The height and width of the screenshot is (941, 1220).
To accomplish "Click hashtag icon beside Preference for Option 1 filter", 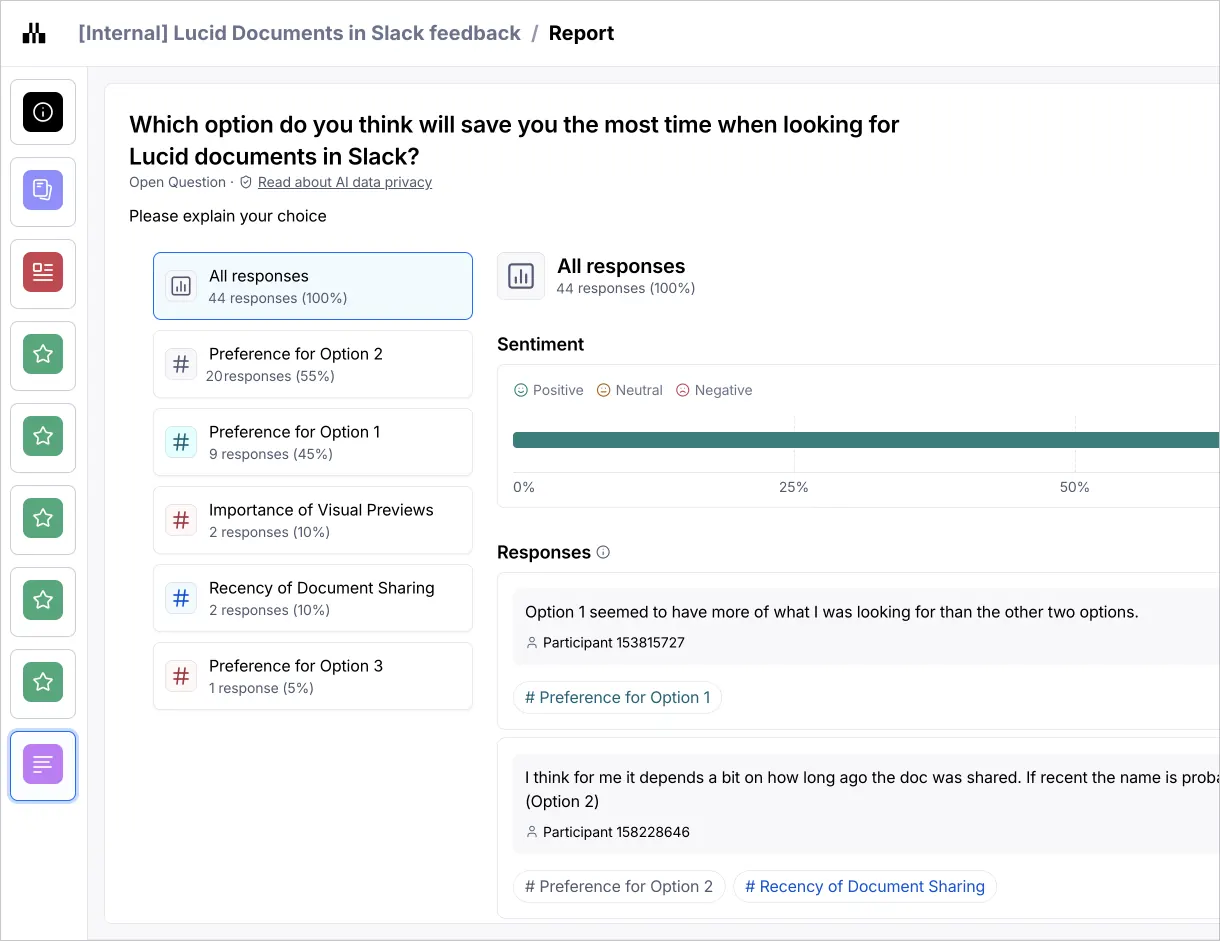I will click(x=181, y=442).
